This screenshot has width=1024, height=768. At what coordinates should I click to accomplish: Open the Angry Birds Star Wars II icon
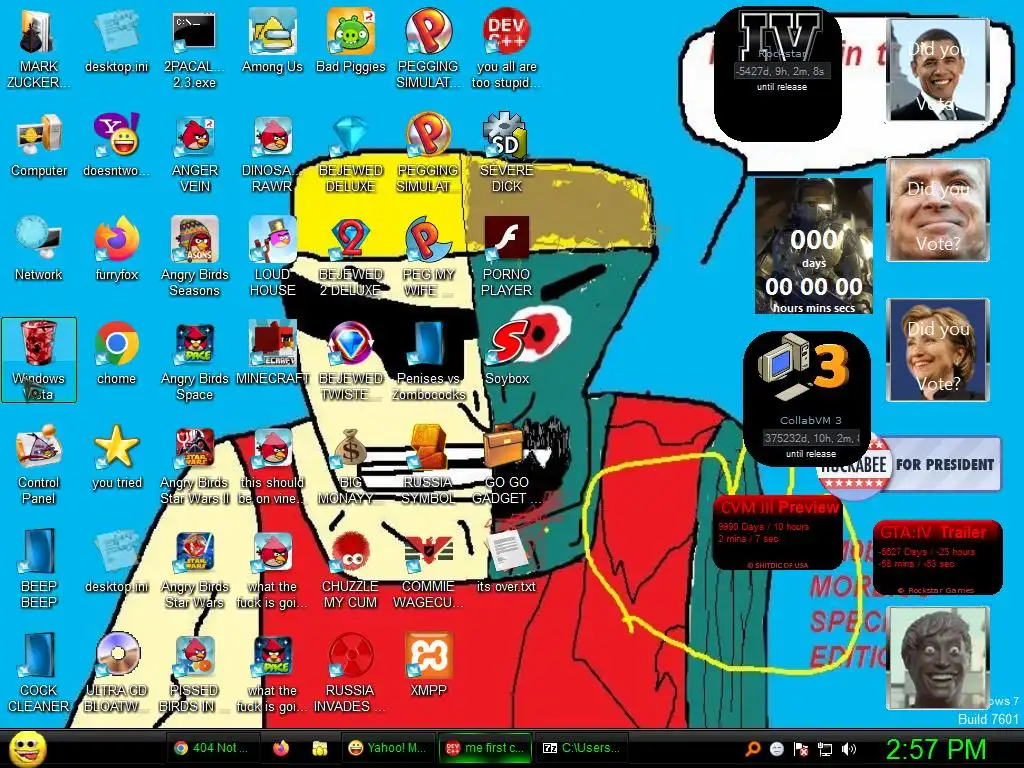coord(195,465)
